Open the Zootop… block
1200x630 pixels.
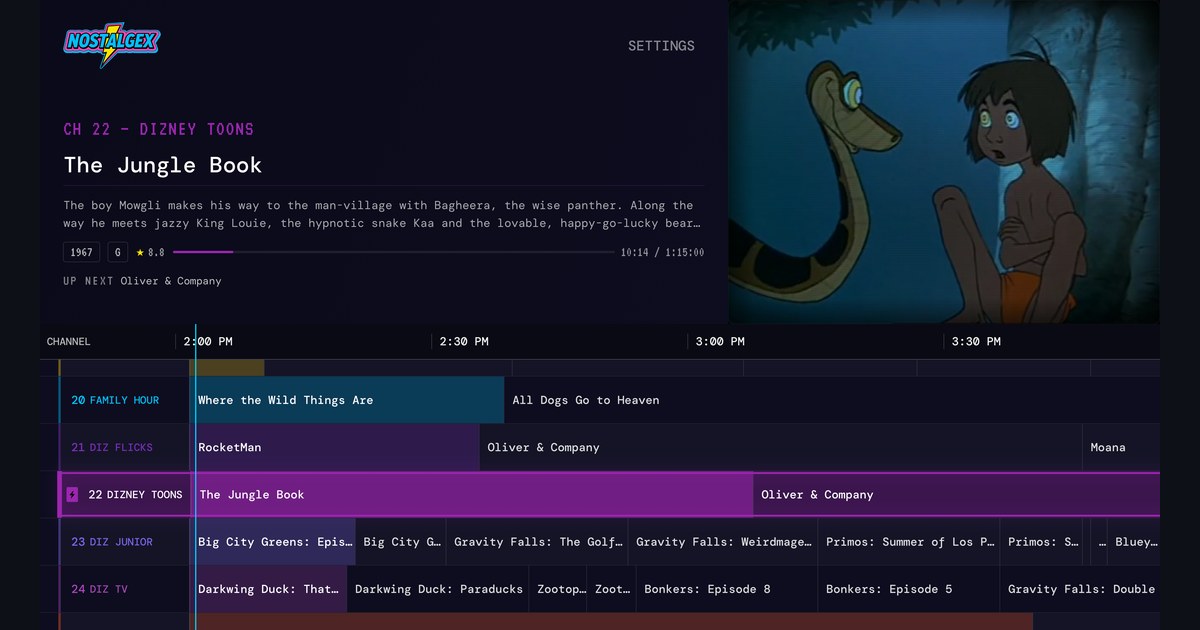click(x=558, y=589)
